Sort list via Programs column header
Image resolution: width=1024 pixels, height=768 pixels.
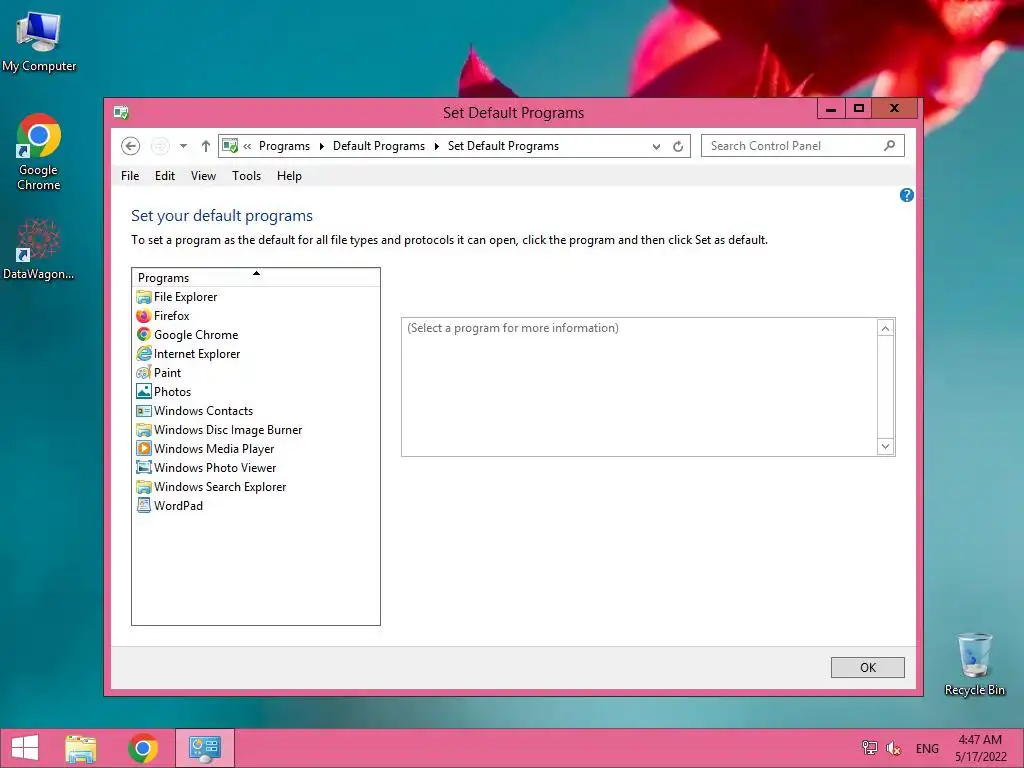click(x=256, y=278)
